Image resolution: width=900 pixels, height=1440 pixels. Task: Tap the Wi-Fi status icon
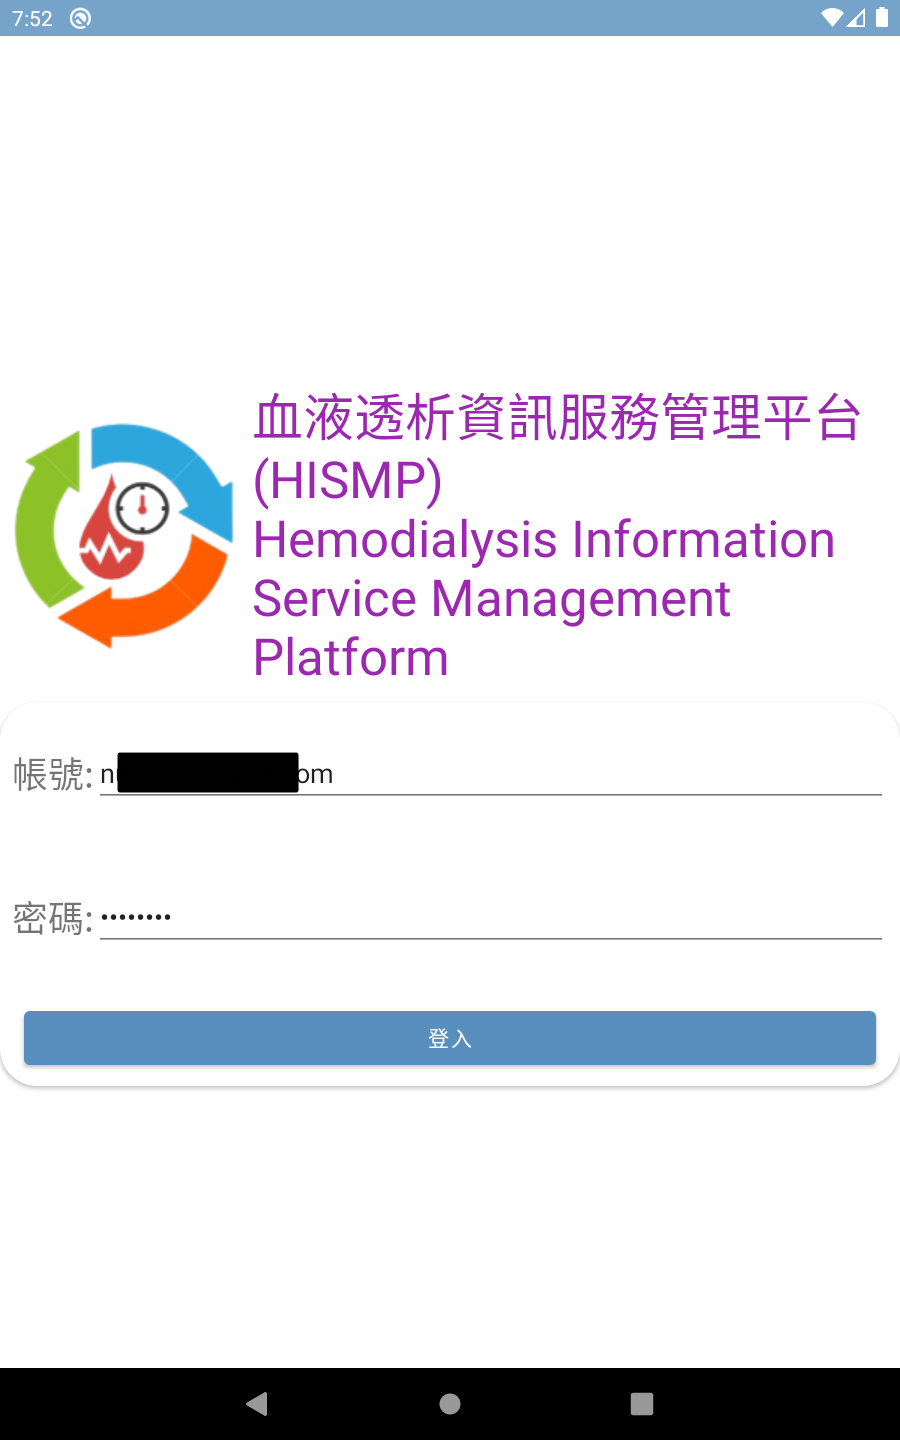coord(831,18)
